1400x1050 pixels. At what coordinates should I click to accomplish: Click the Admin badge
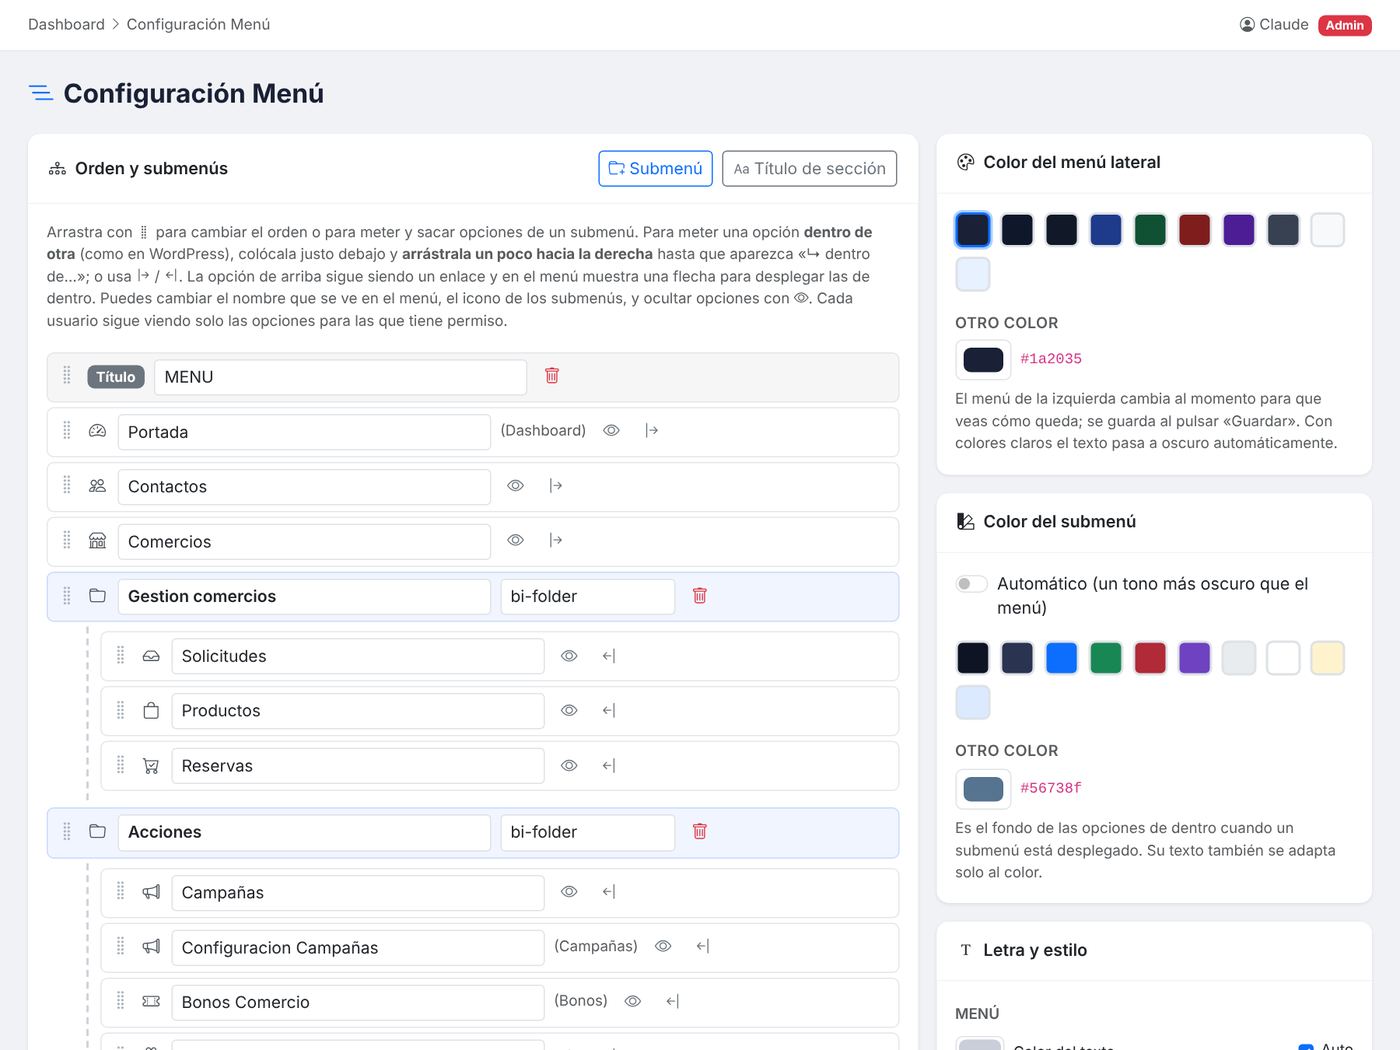1345,25
